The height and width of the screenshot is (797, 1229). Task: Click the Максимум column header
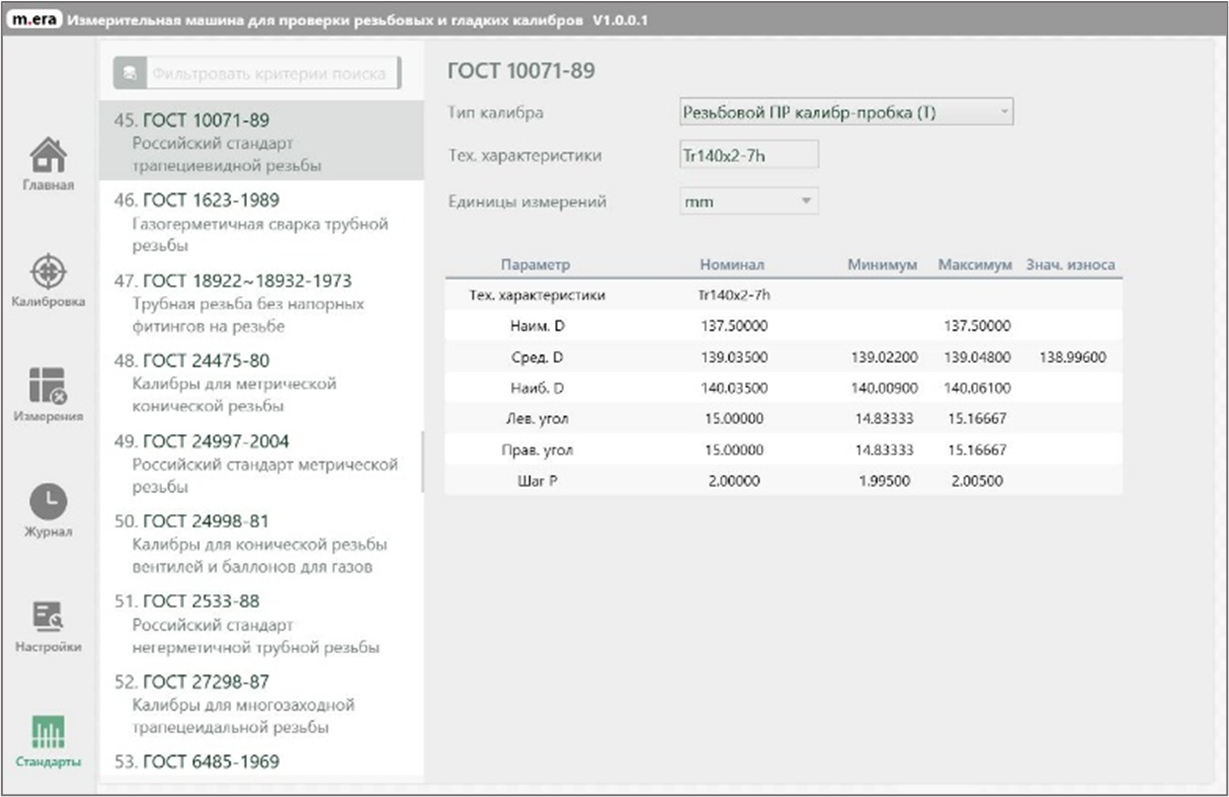point(975,265)
